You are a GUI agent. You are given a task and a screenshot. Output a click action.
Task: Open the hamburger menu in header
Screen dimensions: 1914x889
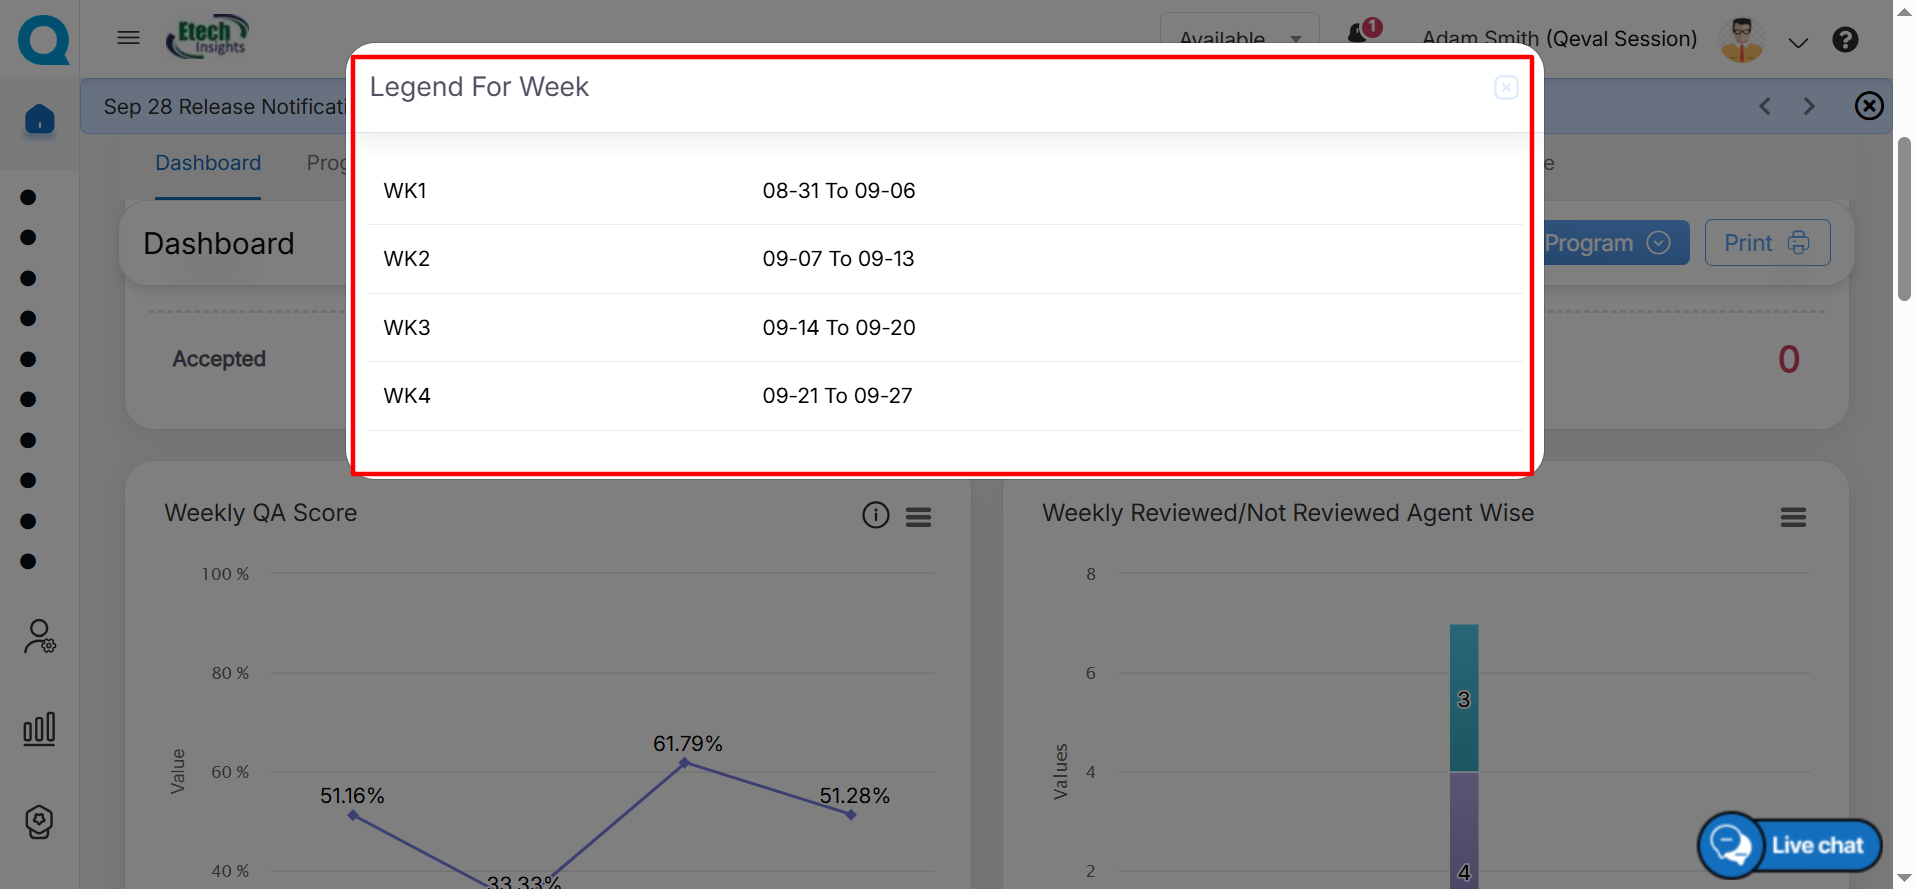tap(128, 38)
